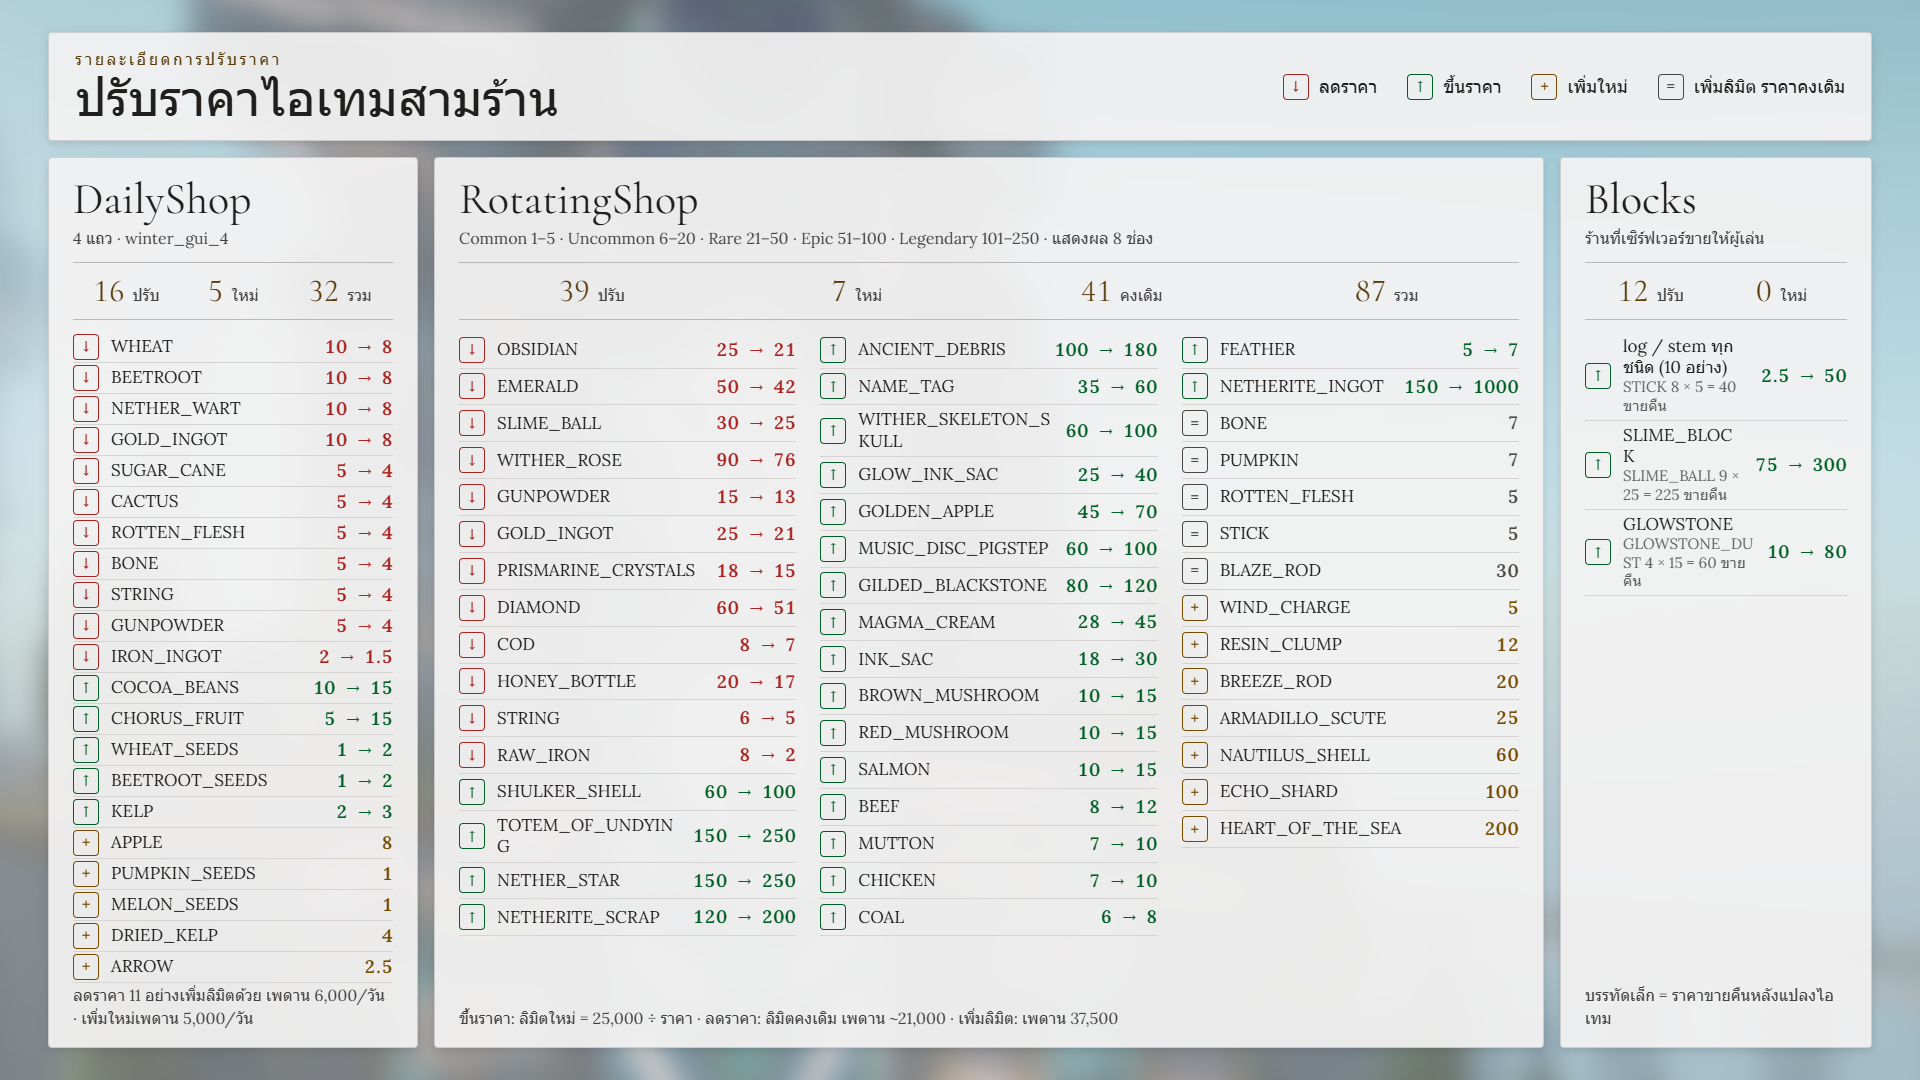Click the down-arrow icon beside IRON_INGOT

[86, 657]
